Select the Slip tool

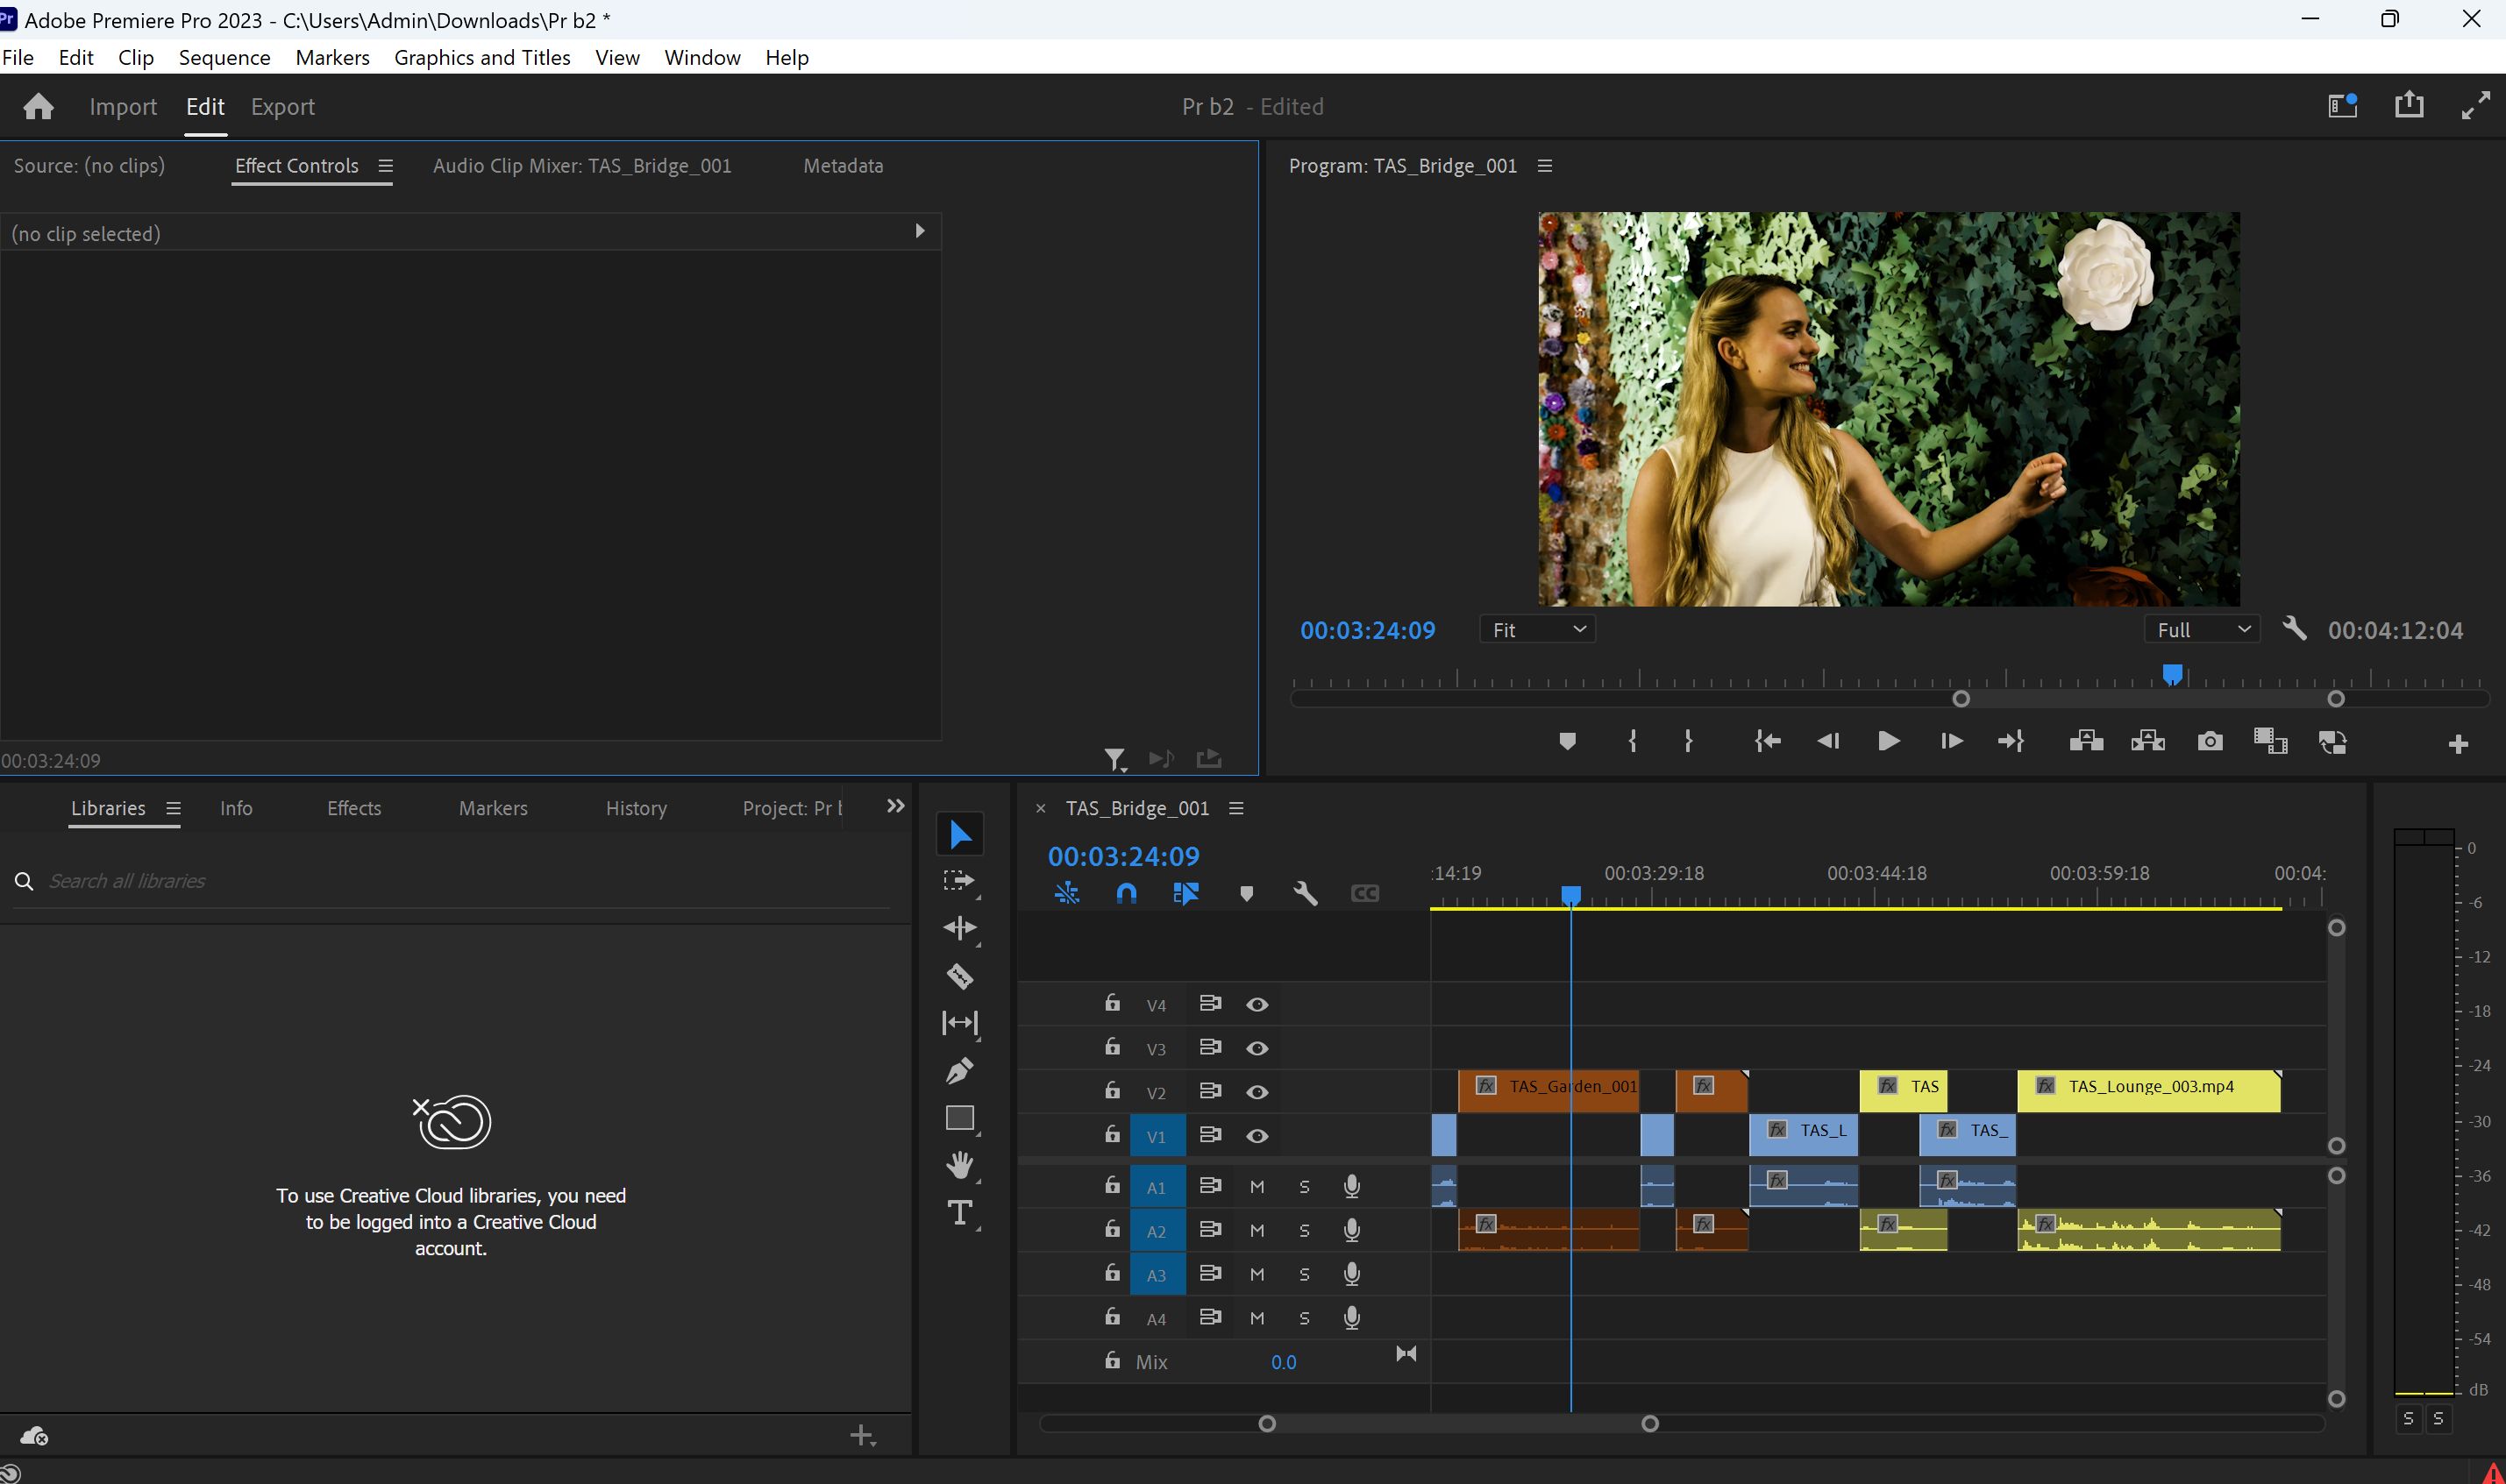click(959, 1023)
